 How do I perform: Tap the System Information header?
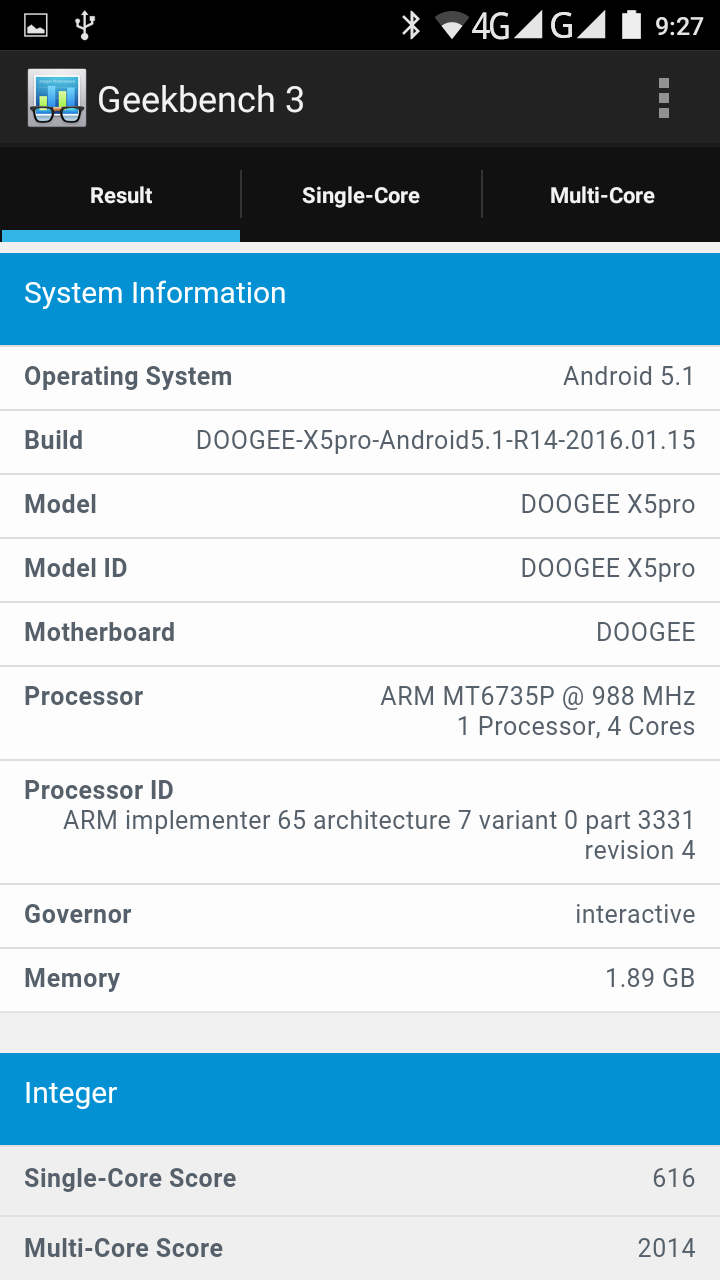pos(360,294)
